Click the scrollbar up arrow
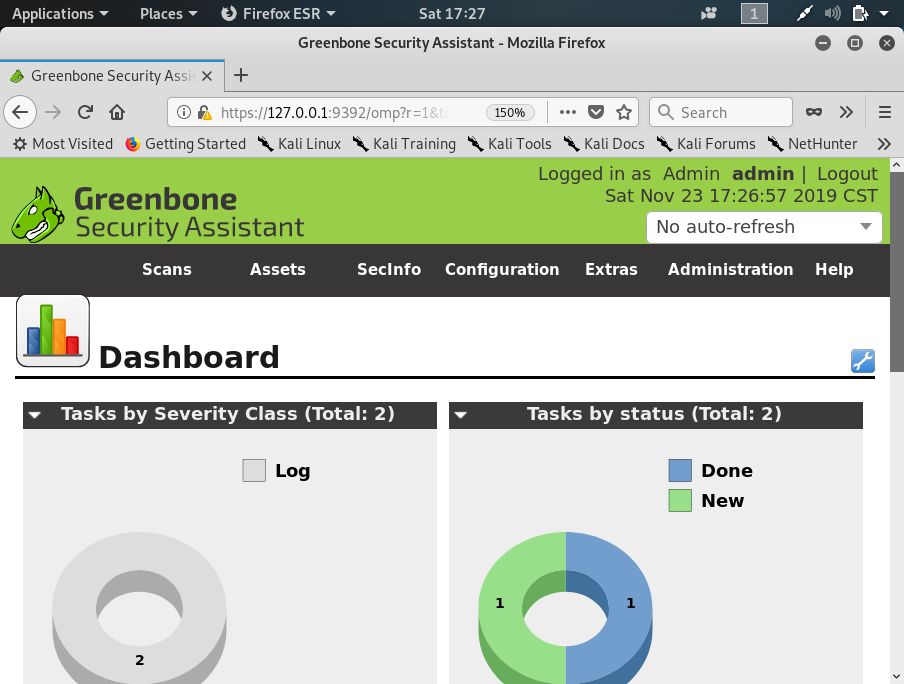Image resolution: width=904 pixels, height=684 pixels. (x=897, y=166)
